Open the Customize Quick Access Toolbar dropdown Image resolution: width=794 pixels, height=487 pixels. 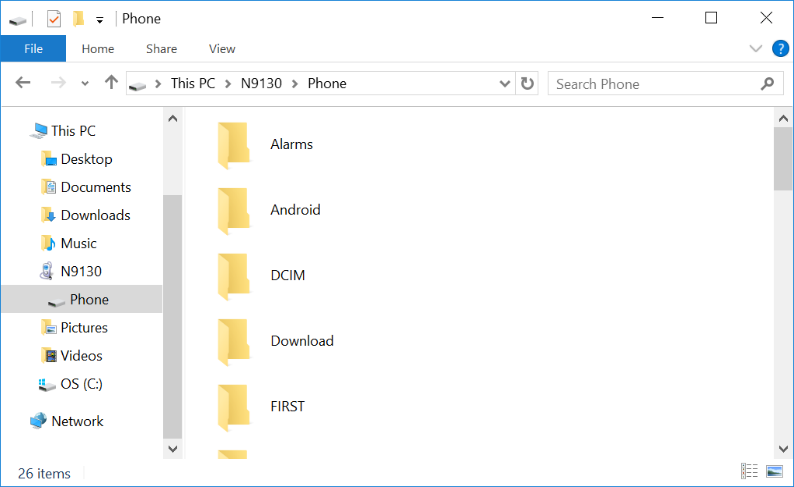point(100,20)
